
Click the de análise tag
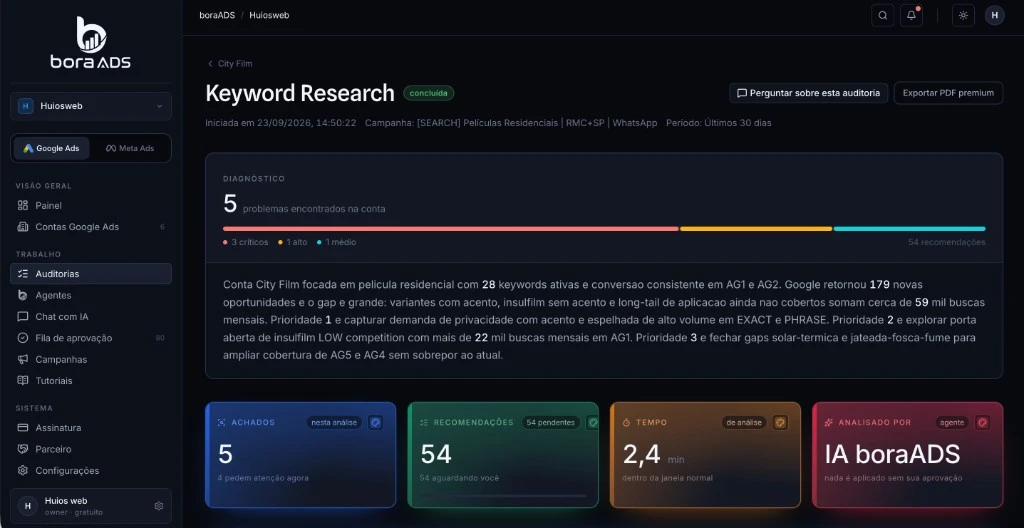click(744, 423)
